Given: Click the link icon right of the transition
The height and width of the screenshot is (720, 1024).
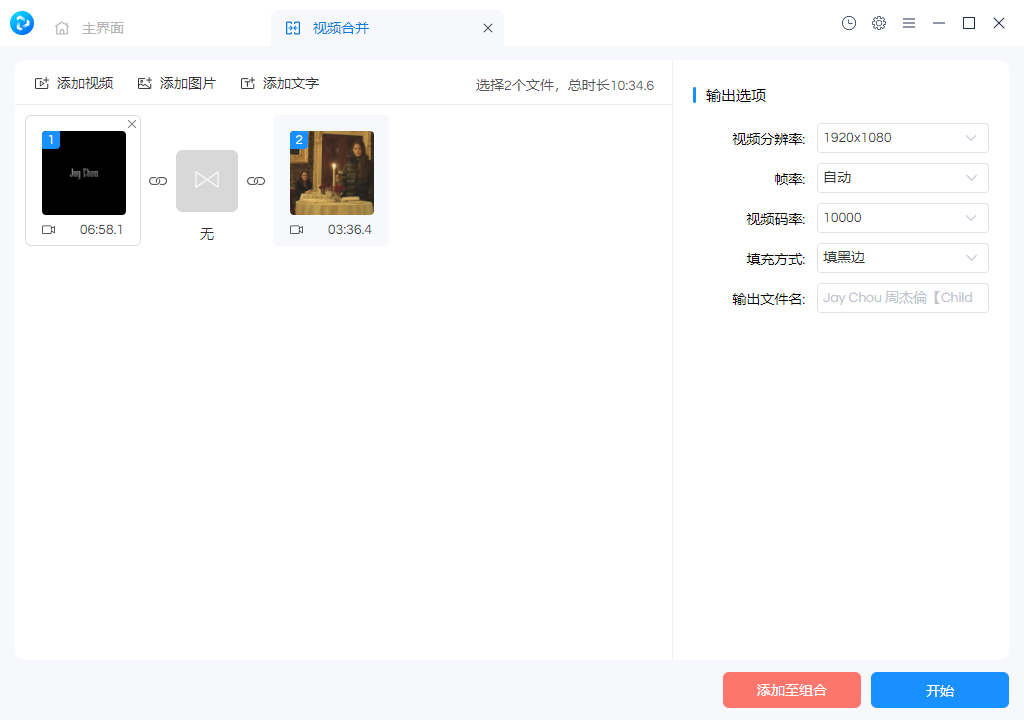Looking at the screenshot, I should point(256,181).
